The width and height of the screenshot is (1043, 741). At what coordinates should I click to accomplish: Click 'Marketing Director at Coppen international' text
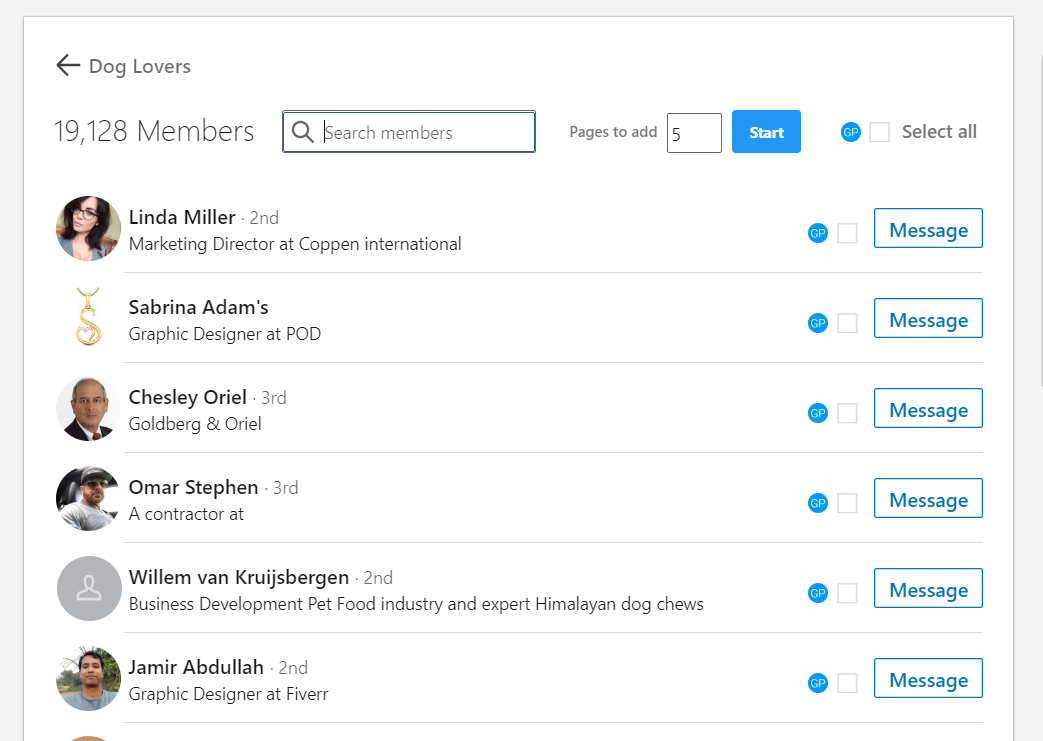click(295, 244)
